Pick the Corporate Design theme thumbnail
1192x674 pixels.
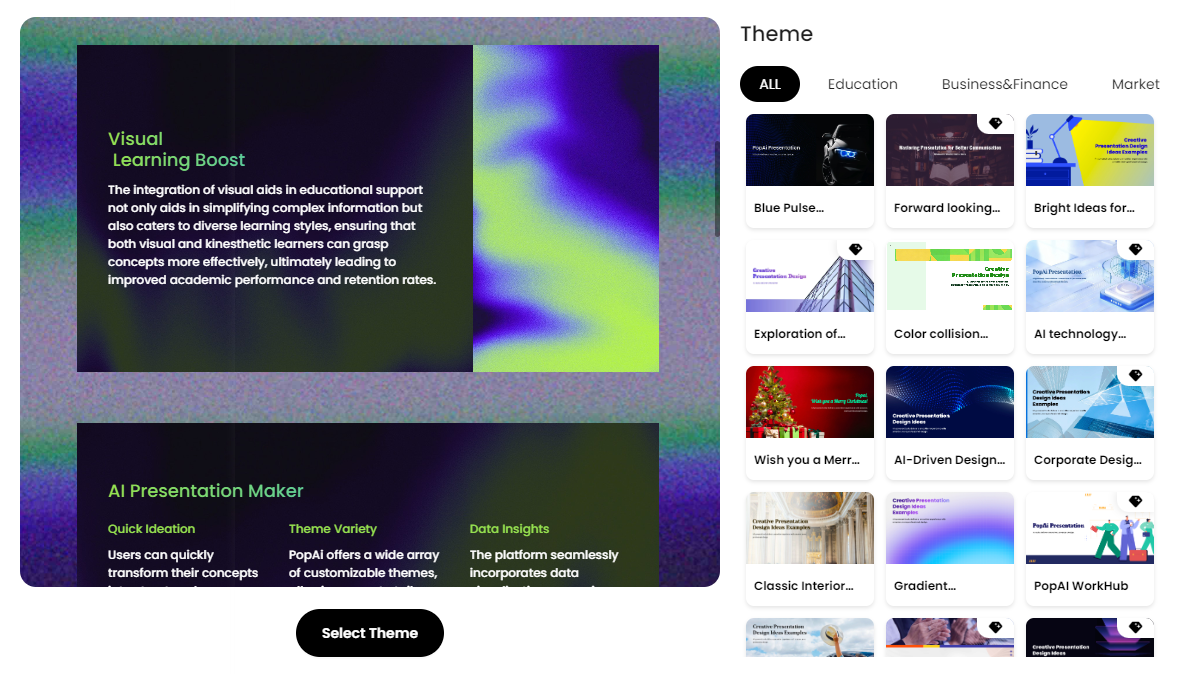point(1089,402)
